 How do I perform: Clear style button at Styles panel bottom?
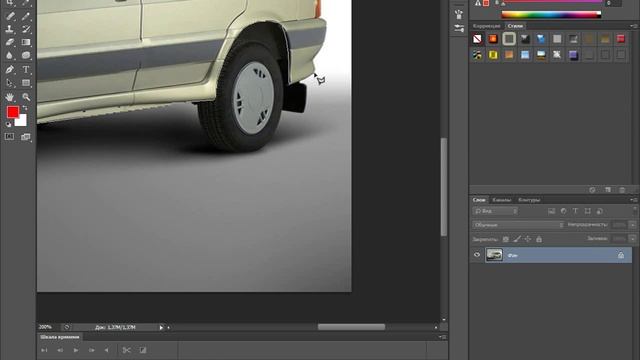pyautogui.click(x=592, y=190)
